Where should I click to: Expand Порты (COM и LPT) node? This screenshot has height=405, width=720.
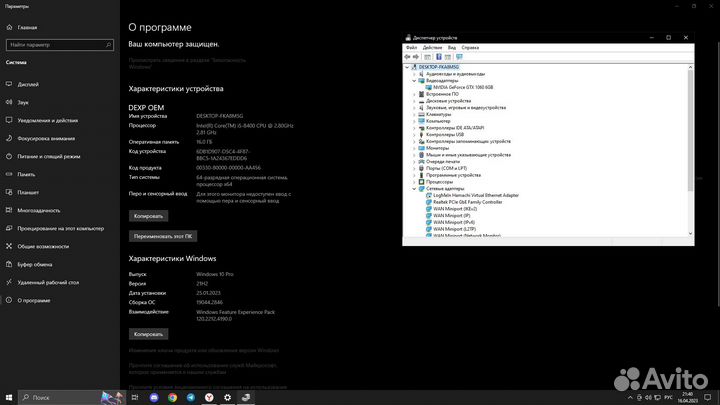[414, 169]
